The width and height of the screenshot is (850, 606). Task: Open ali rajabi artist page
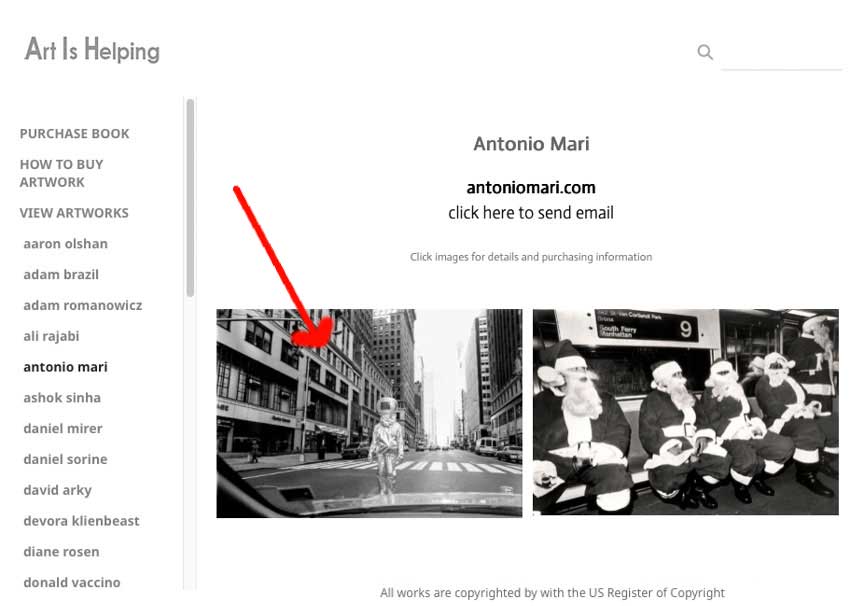click(51, 337)
